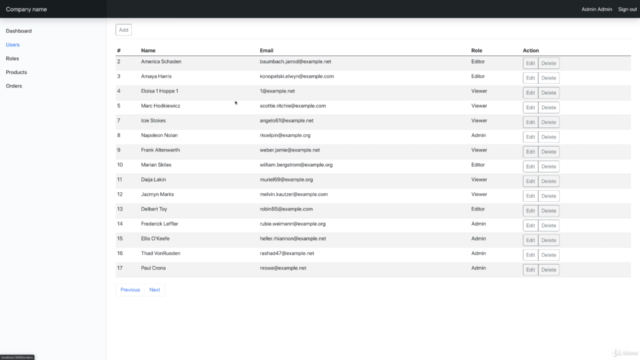This screenshot has width=640, height=360.
Task: Delete user Marc Hodkiewicz
Action: pyautogui.click(x=549, y=107)
